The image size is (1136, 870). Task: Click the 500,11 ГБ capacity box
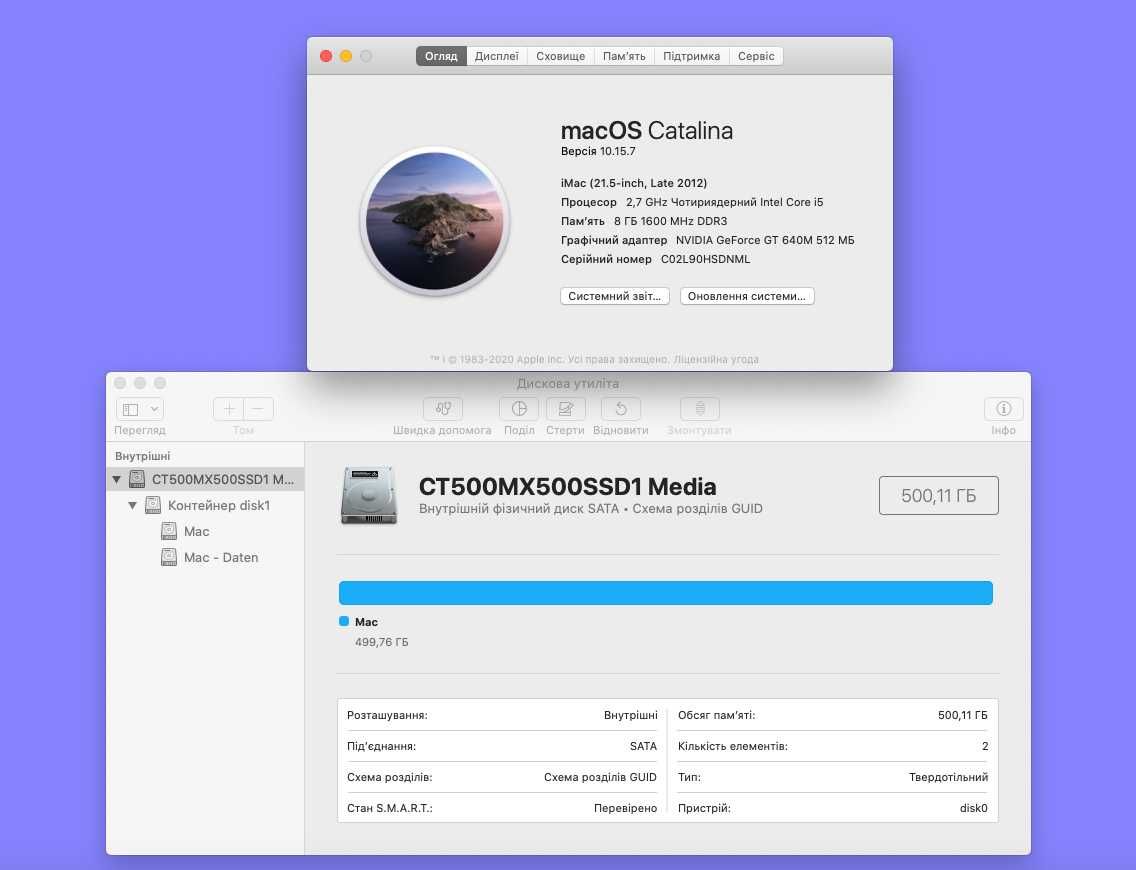pos(939,495)
